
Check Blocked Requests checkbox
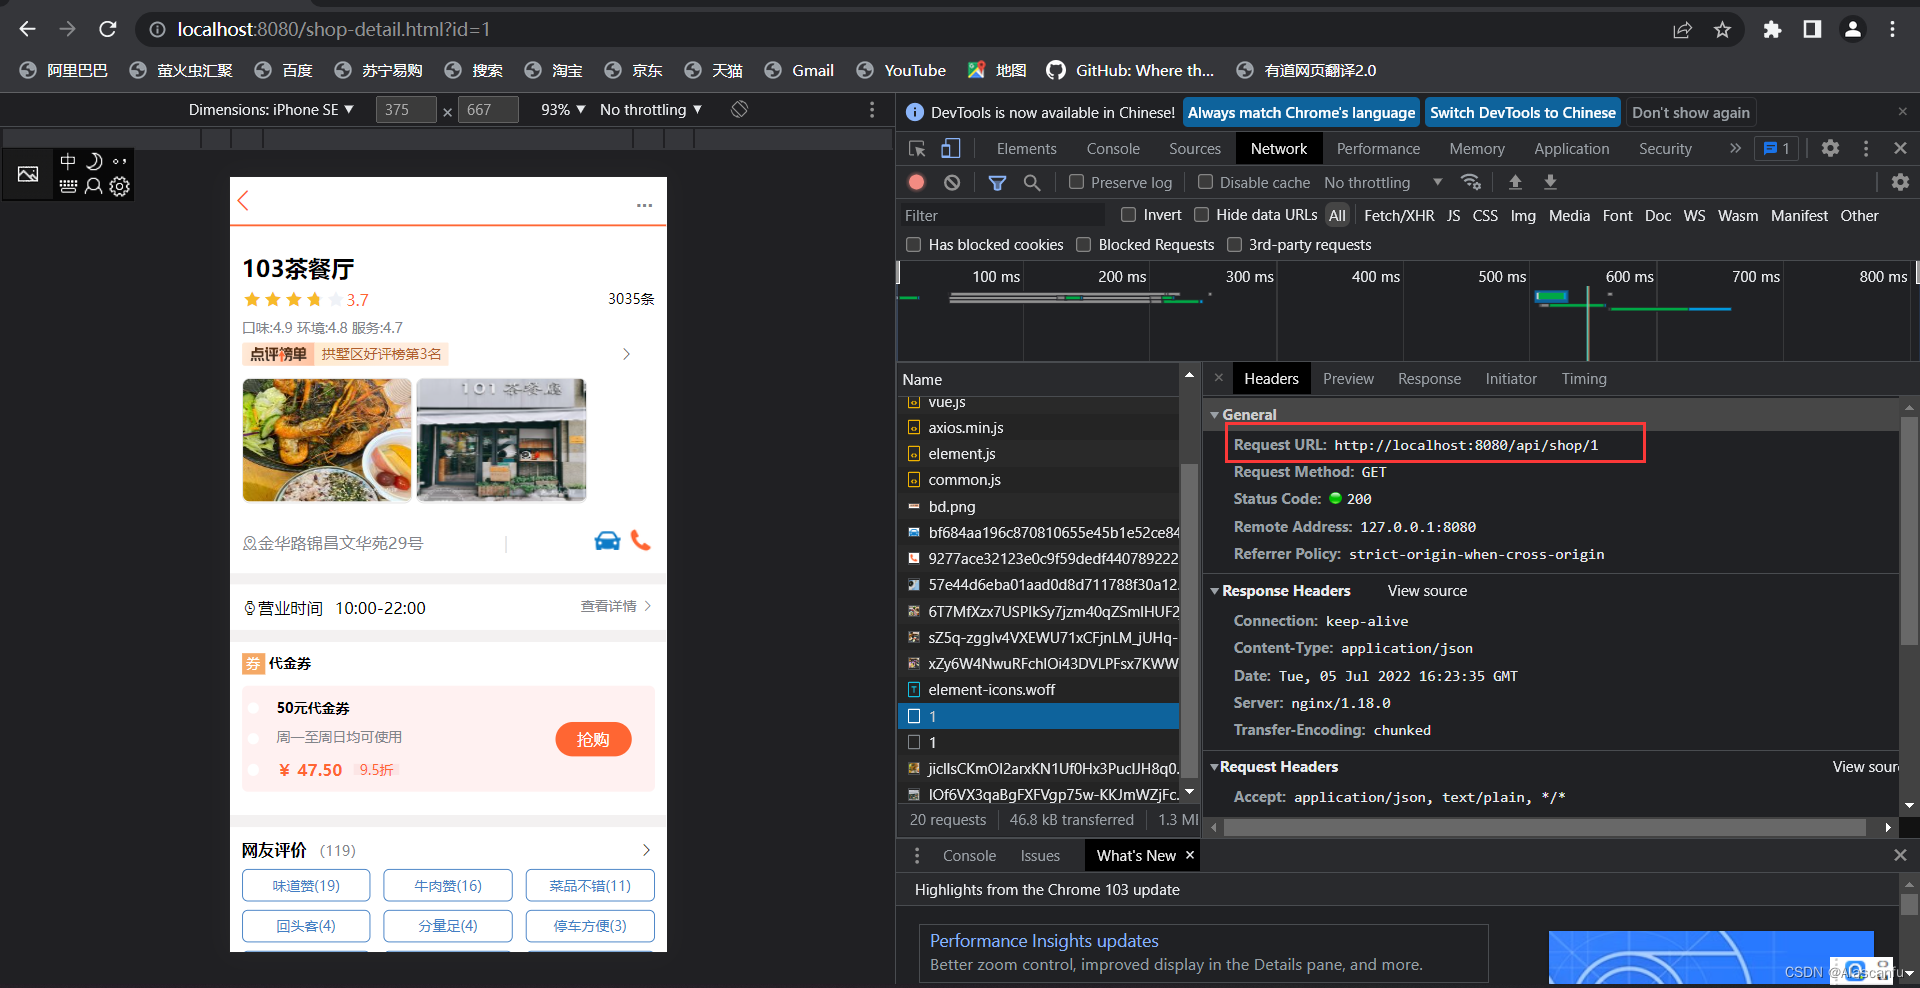[1083, 244]
